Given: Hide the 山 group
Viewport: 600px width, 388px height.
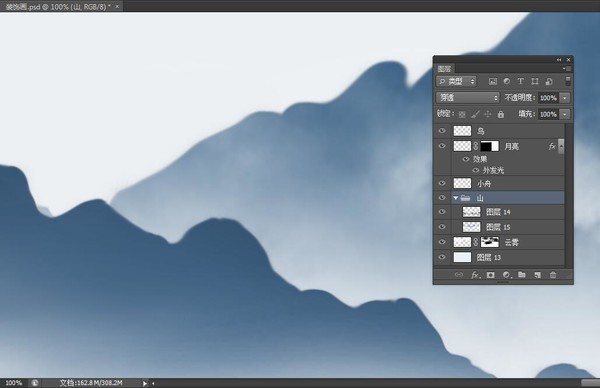Looking at the screenshot, I should (442, 198).
